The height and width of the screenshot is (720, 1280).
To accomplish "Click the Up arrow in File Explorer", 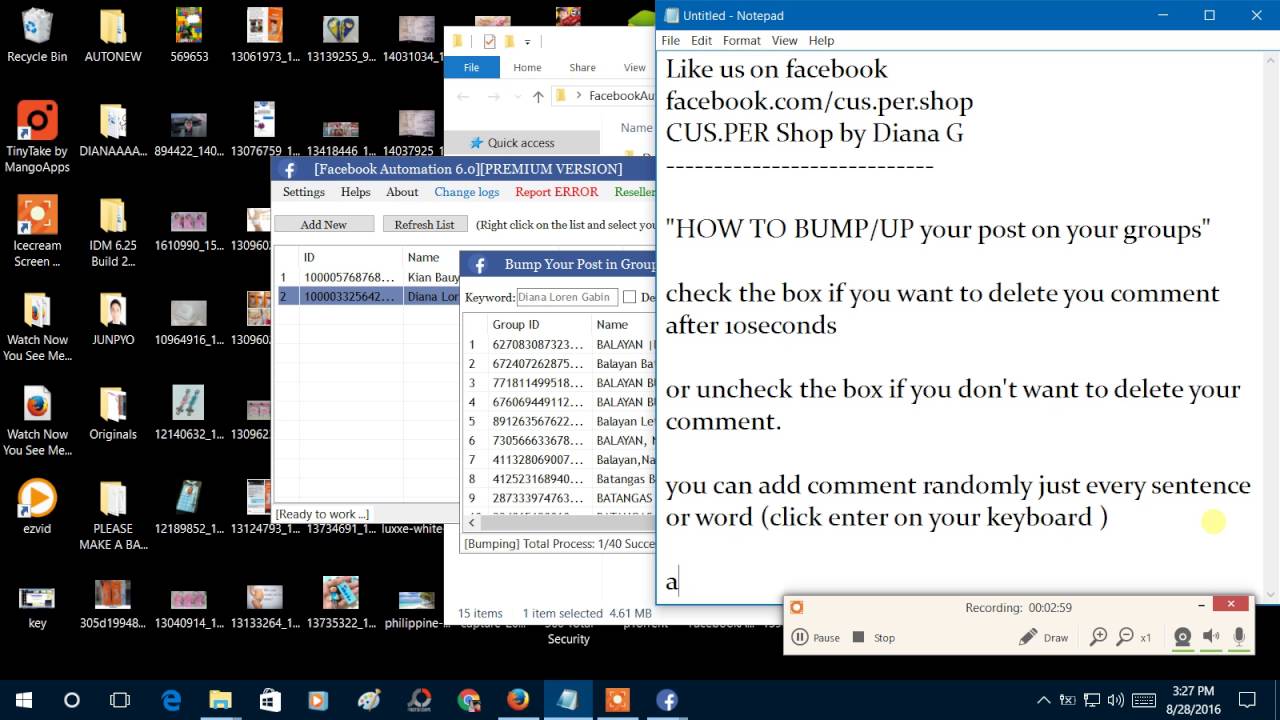I will tap(538, 96).
